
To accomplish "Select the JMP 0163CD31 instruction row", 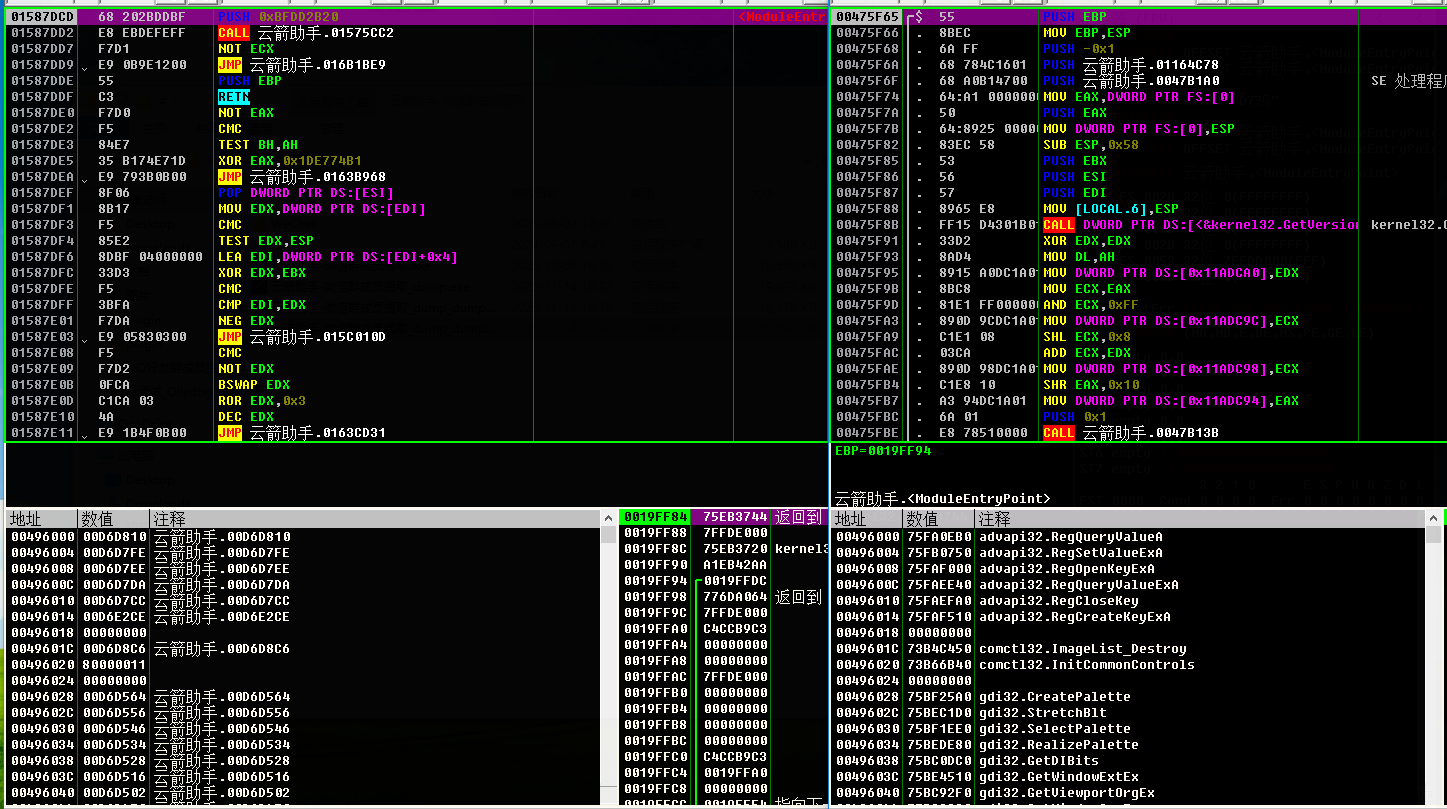I will pyautogui.click(x=315, y=433).
